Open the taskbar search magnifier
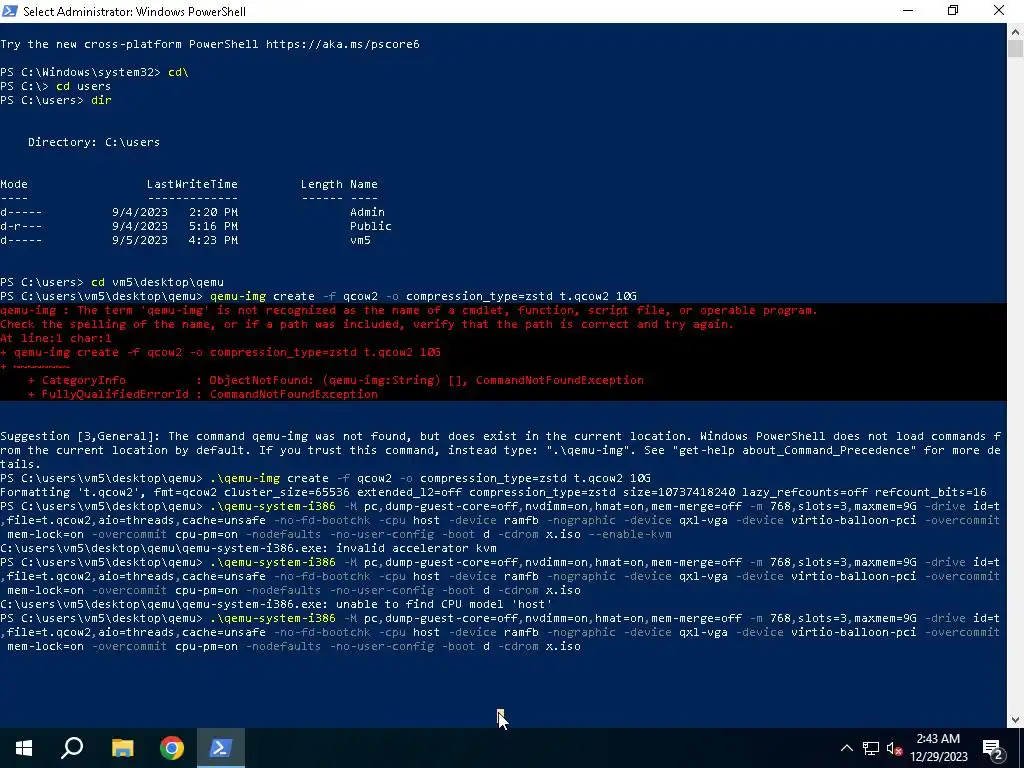Screen dimensions: 1024x768 pyautogui.click(x=72, y=748)
